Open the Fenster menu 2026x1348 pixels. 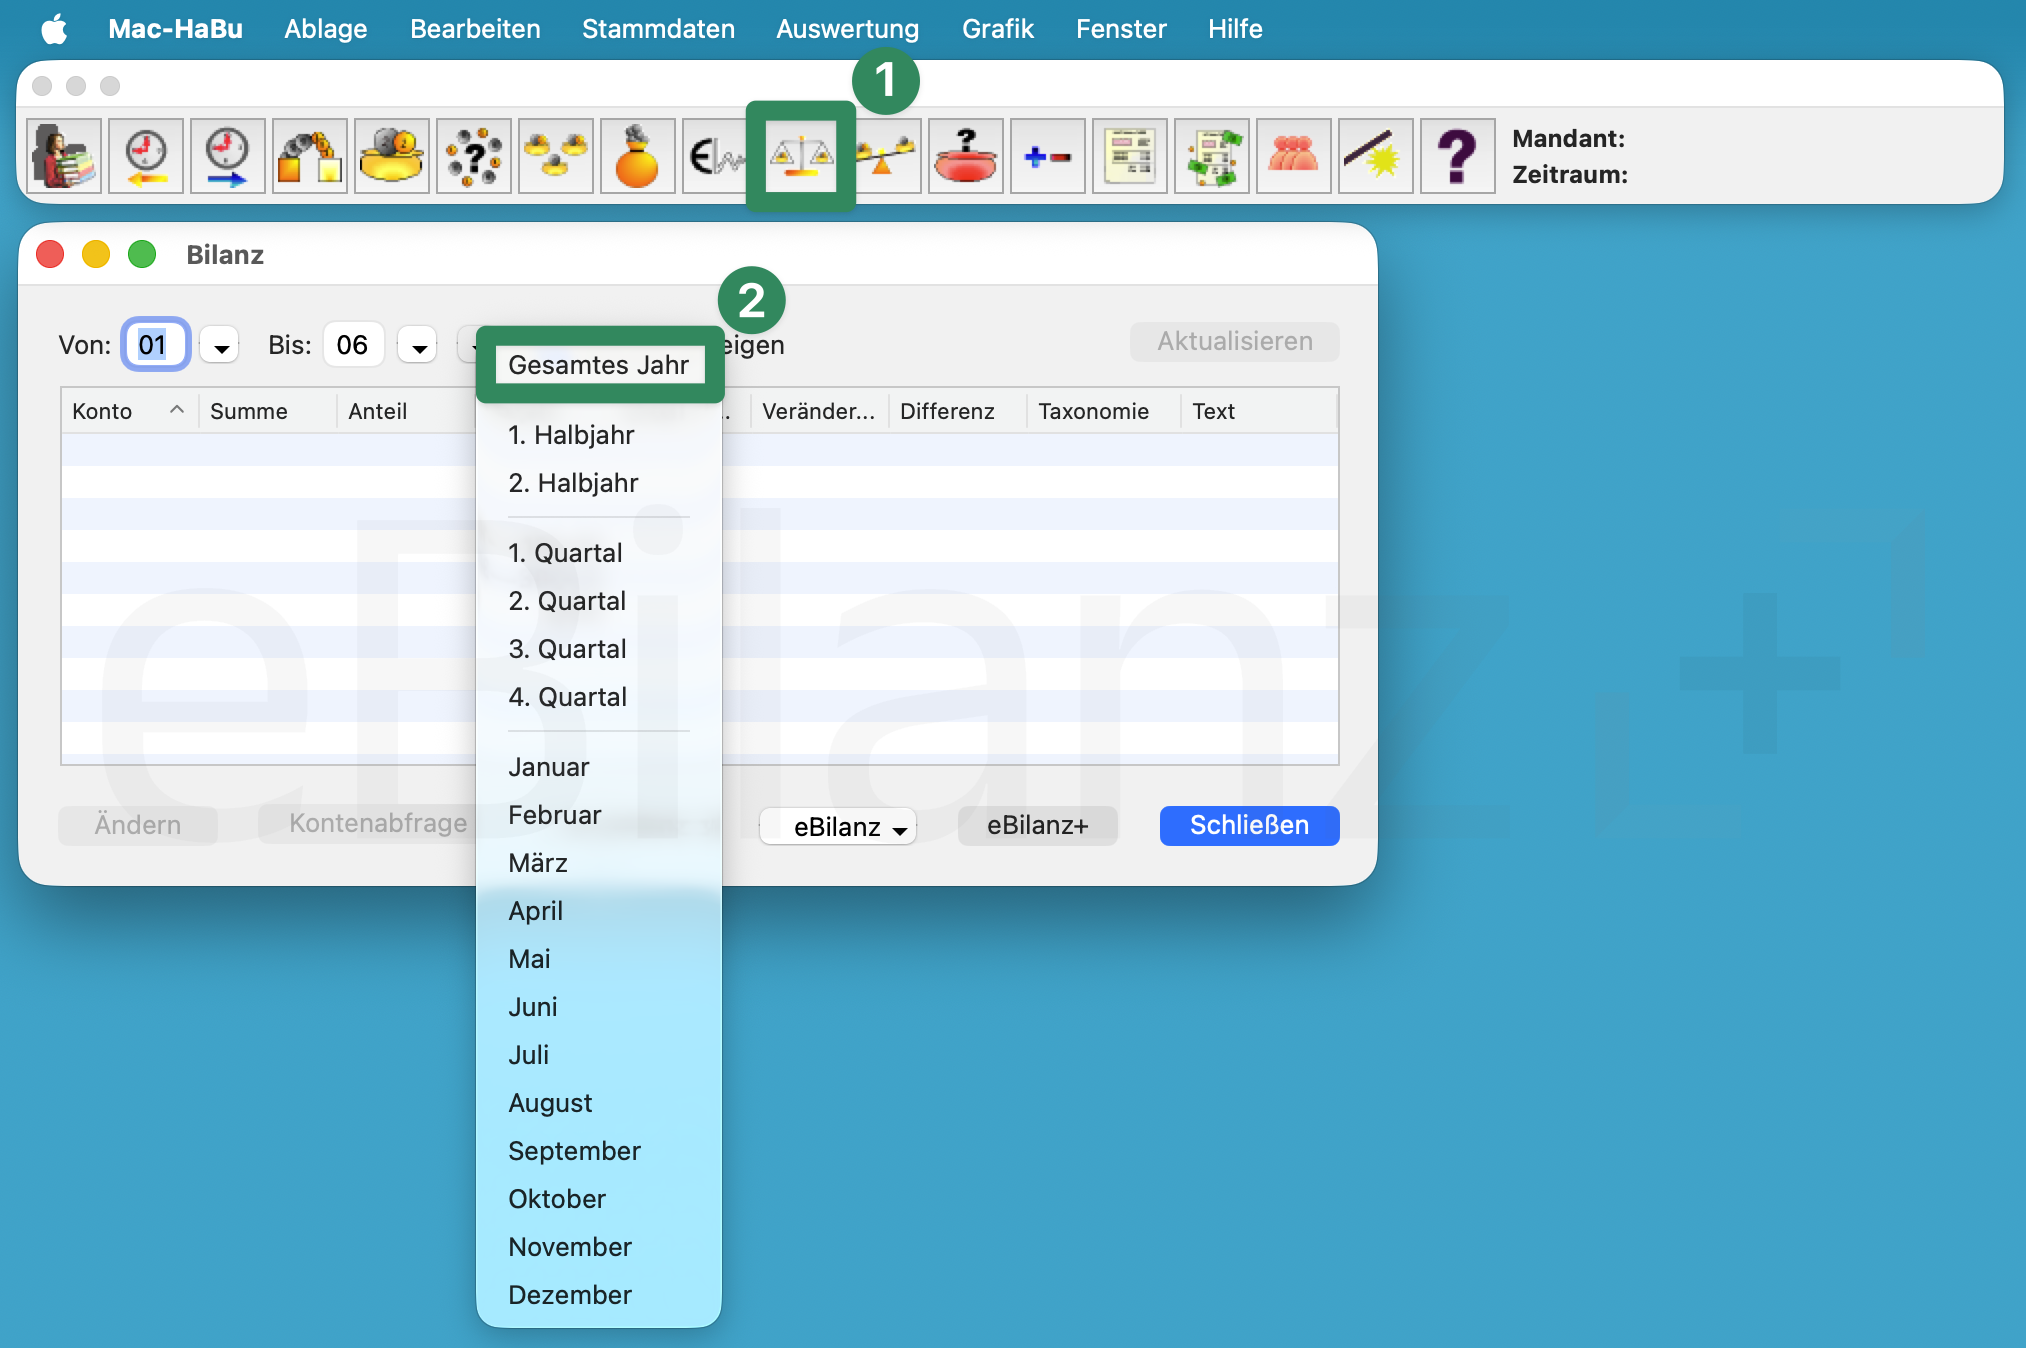(x=1121, y=29)
